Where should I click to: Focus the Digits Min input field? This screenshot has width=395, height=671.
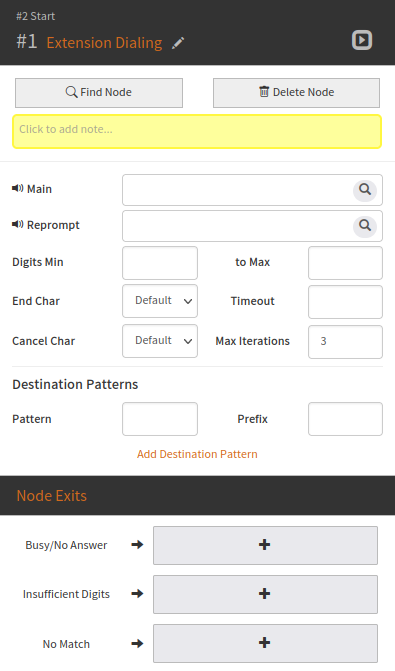pyautogui.click(x=160, y=263)
